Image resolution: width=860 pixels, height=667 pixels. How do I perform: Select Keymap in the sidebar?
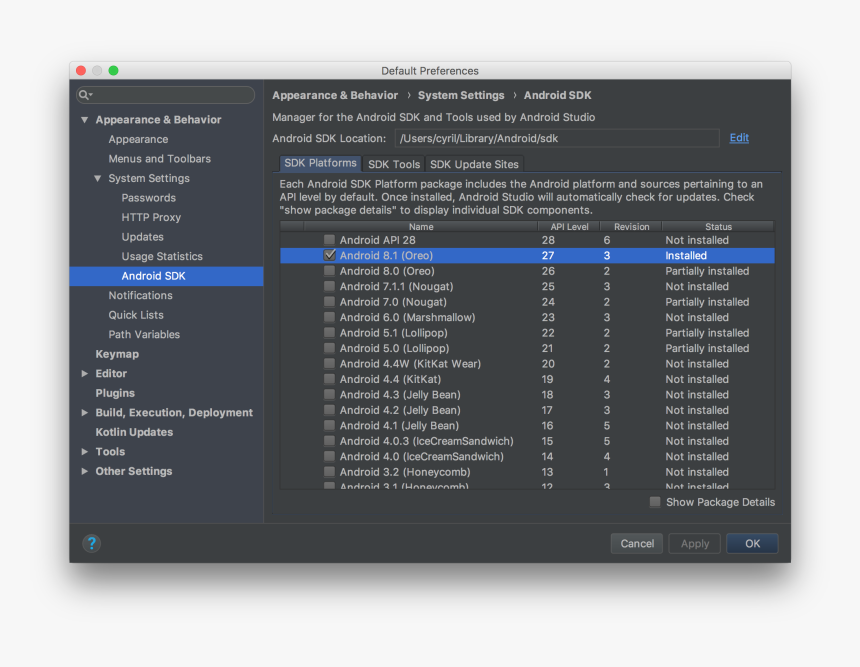(117, 354)
